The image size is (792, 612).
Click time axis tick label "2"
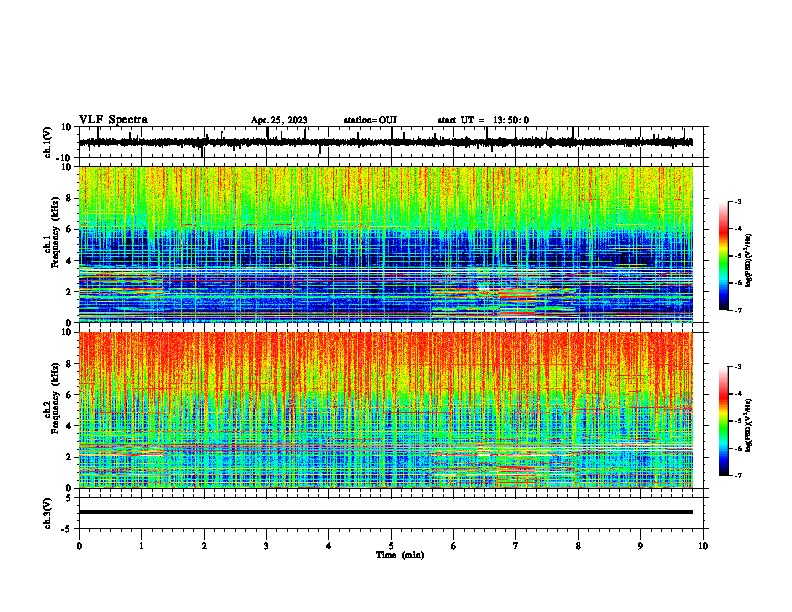(x=204, y=546)
